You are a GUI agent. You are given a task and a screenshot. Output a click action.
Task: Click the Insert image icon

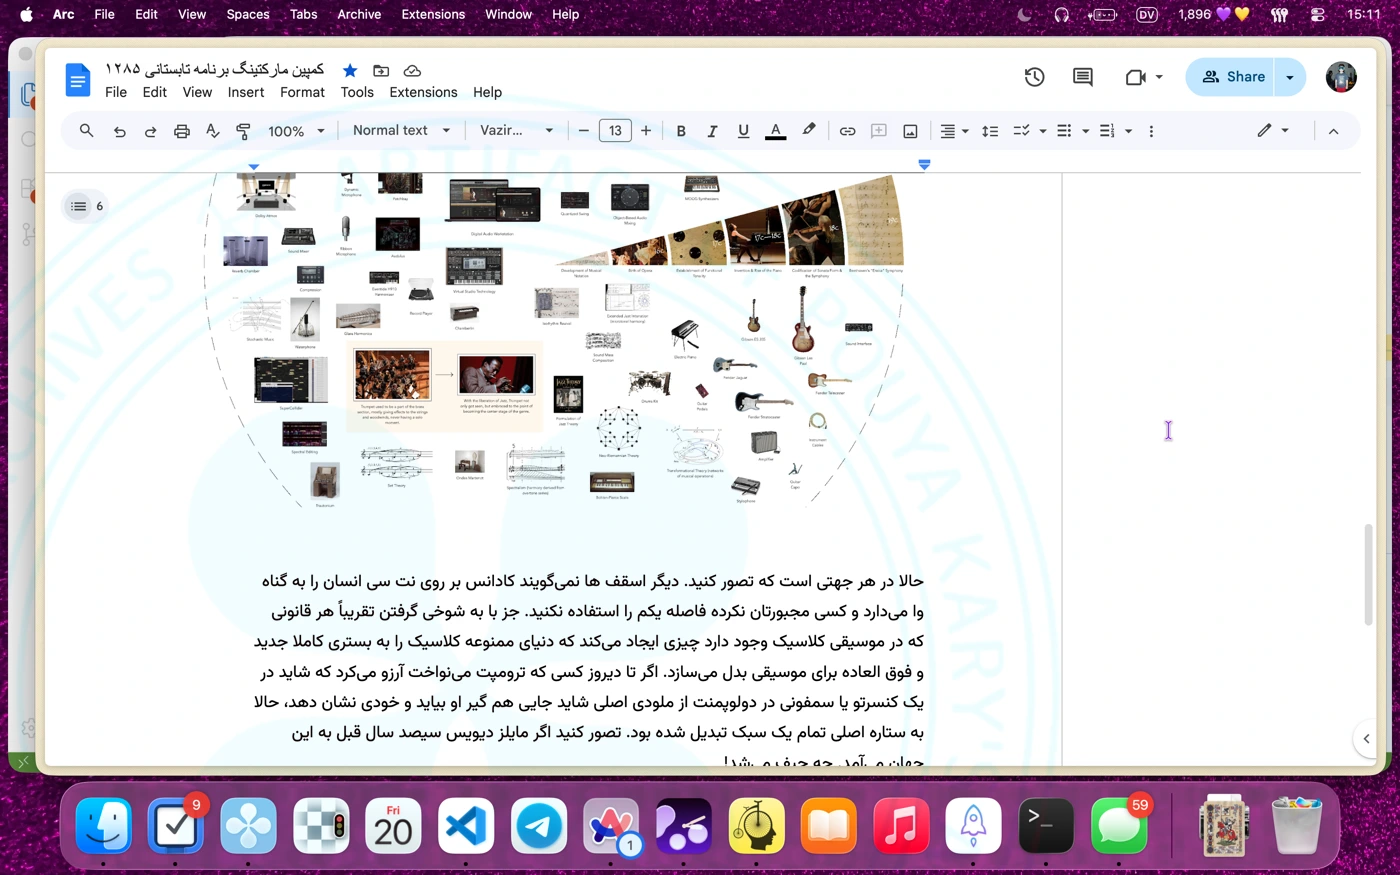coord(910,131)
